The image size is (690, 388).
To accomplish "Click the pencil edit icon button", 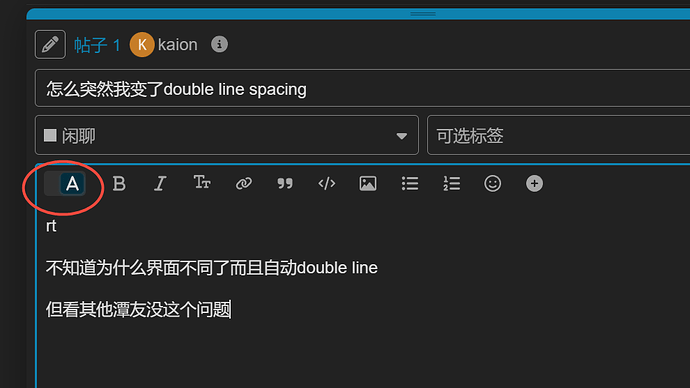I will [50, 44].
